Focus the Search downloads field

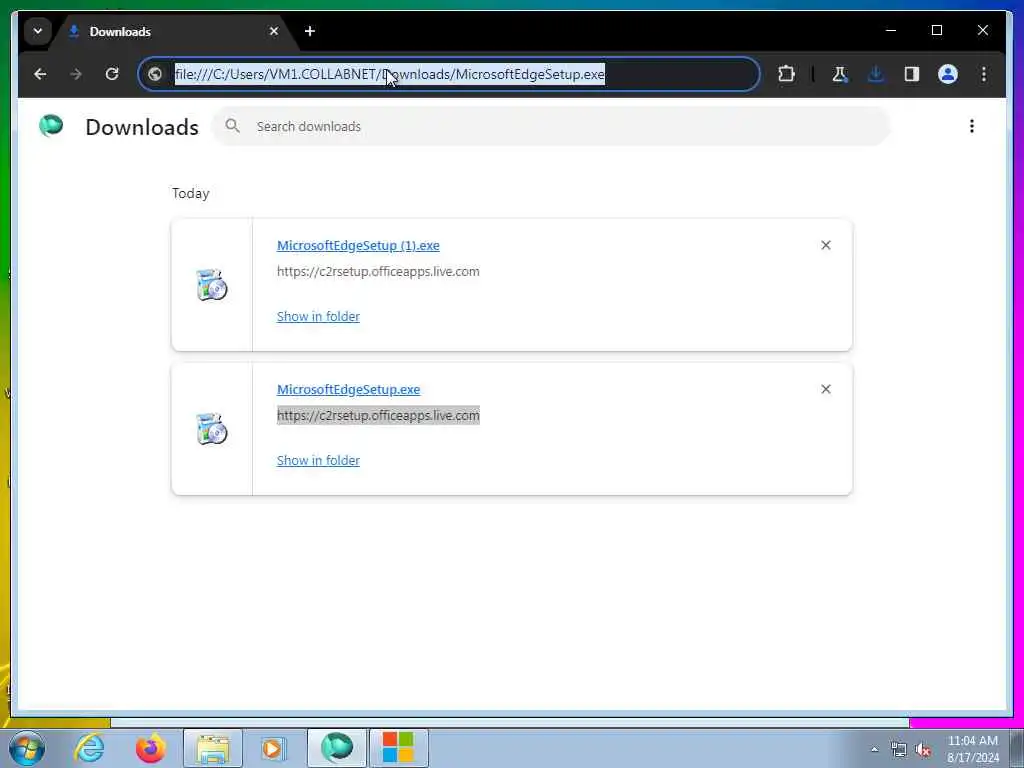pos(552,126)
